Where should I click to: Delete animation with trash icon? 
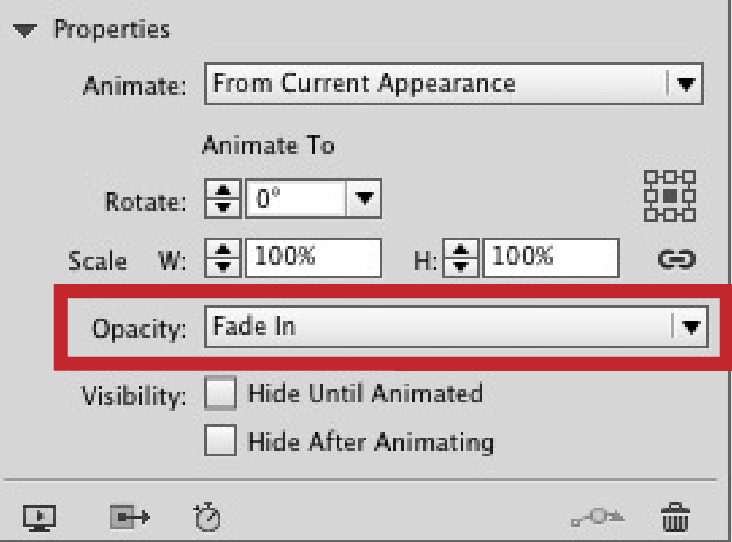[x=676, y=517]
